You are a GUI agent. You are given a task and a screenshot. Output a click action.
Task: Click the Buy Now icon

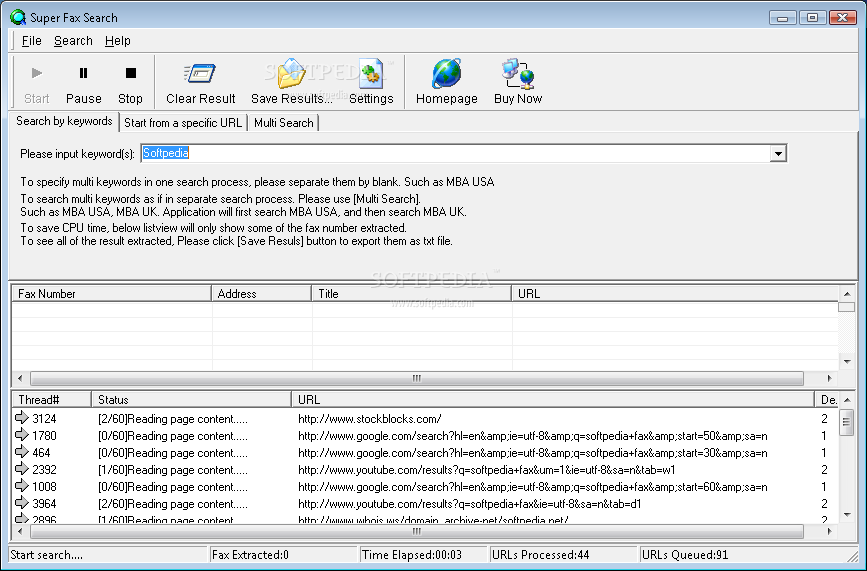(518, 74)
